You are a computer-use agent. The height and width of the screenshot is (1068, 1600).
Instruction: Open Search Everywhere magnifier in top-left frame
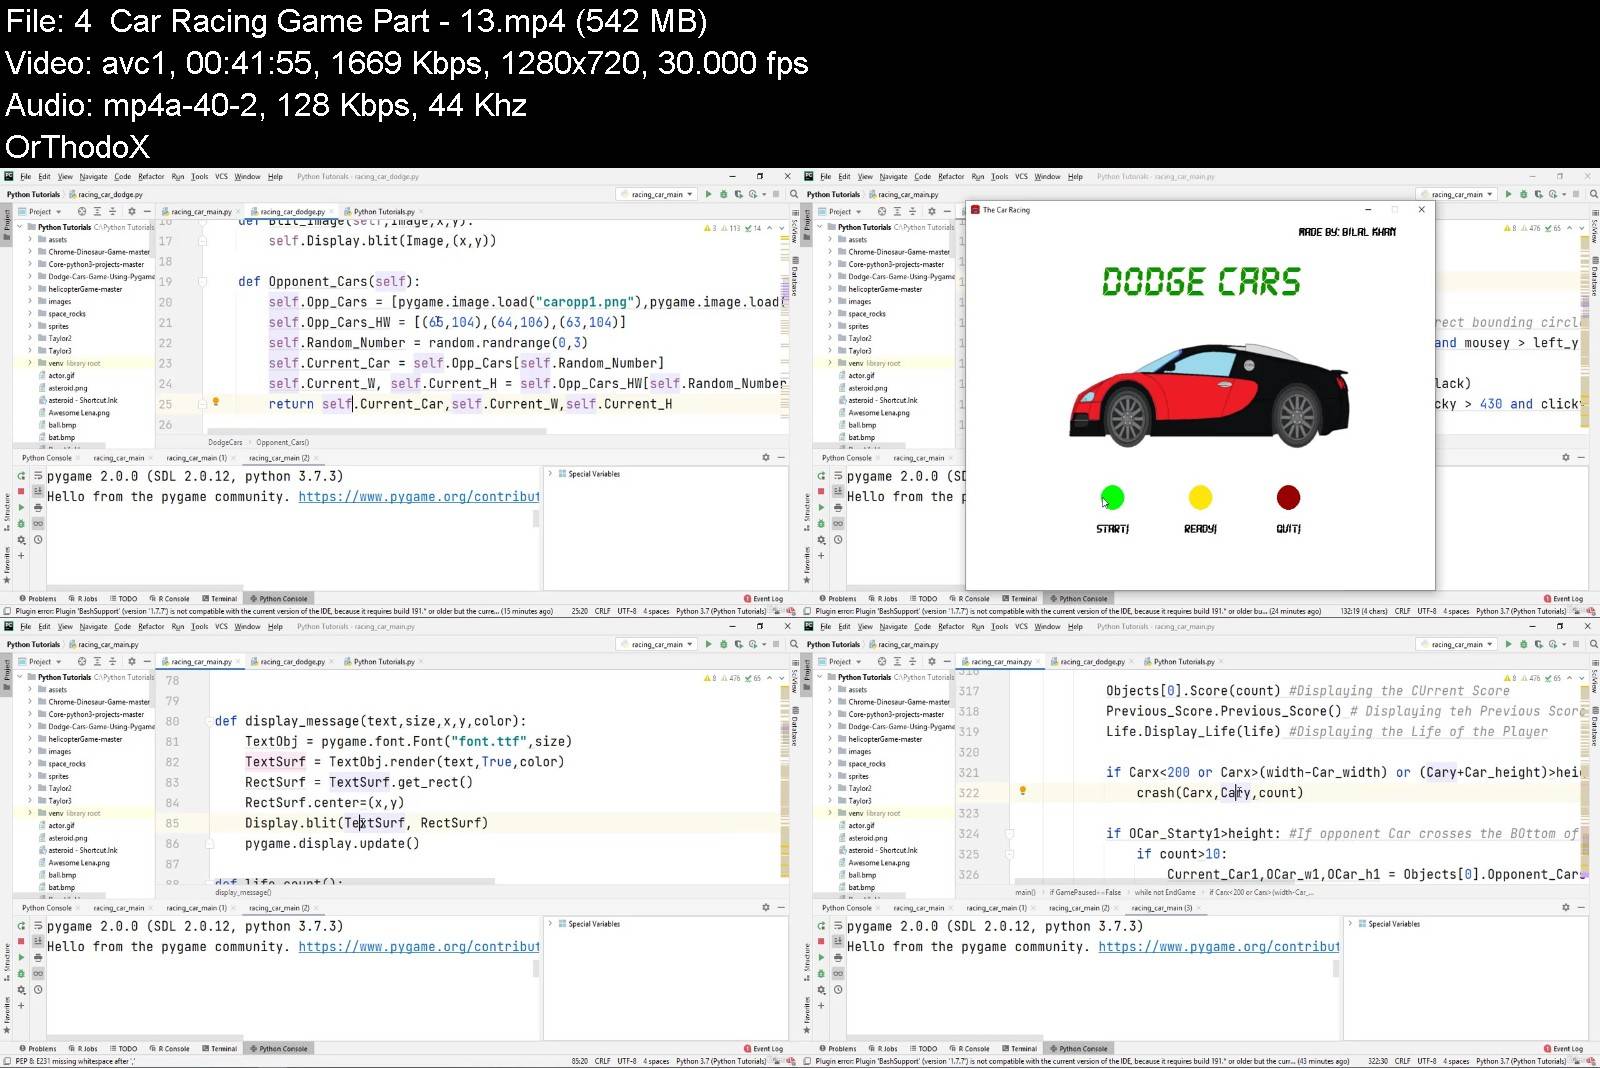click(x=794, y=194)
